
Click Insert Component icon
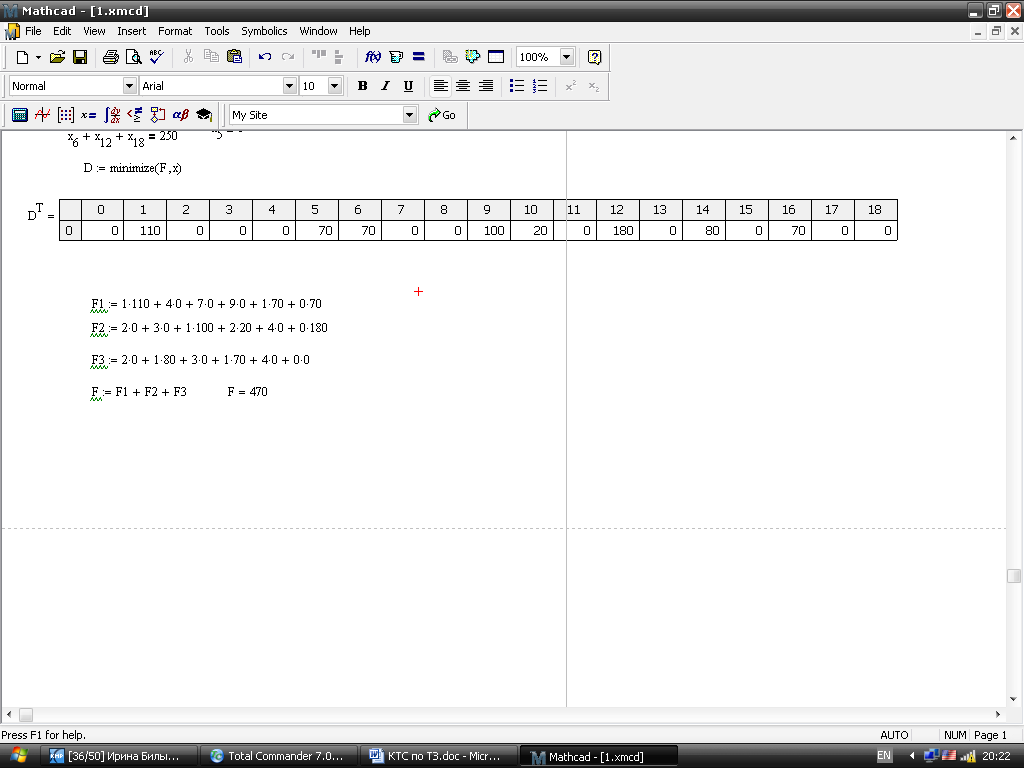point(473,57)
